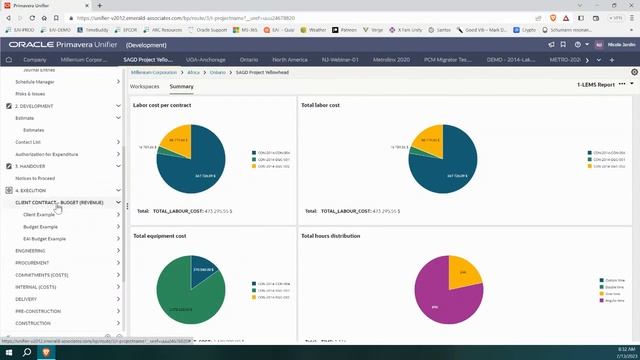This screenshot has height=360, width=640.
Task: Click the 3. HANDOVER phase icon
Action: (9, 166)
